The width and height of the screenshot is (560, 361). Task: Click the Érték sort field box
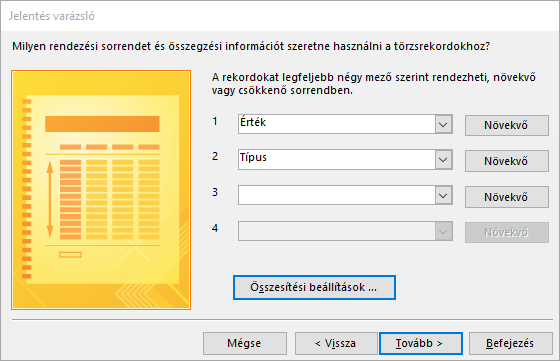336,124
